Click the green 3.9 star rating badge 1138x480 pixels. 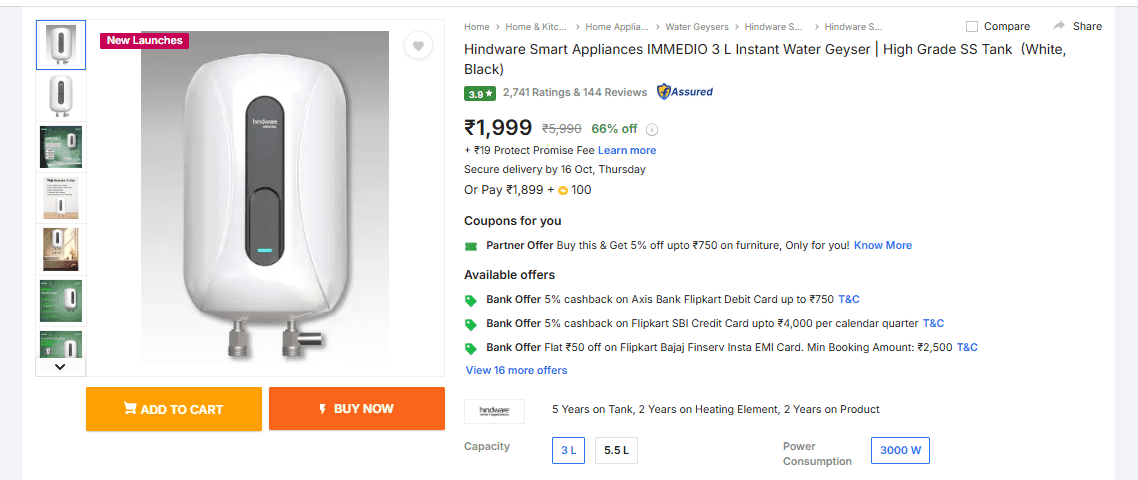point(480,93)
